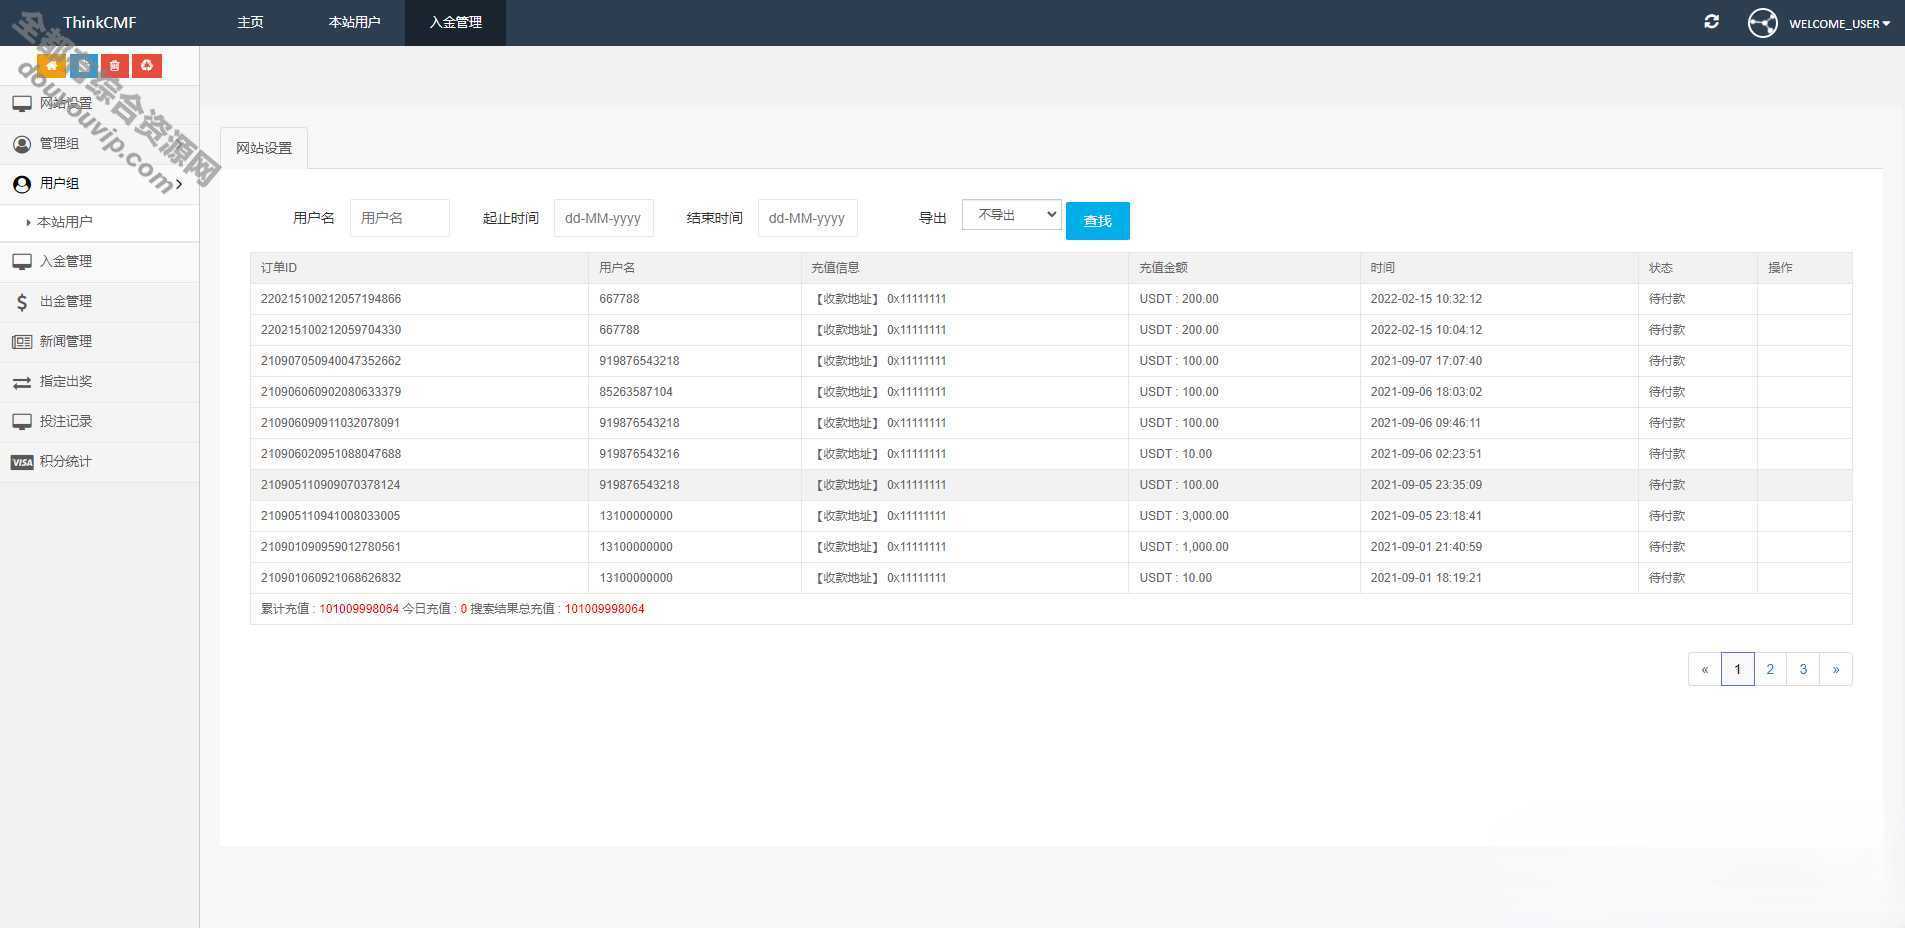Select the 入金管理 top tab
1905x928 pixels.
tap(455, 22)
